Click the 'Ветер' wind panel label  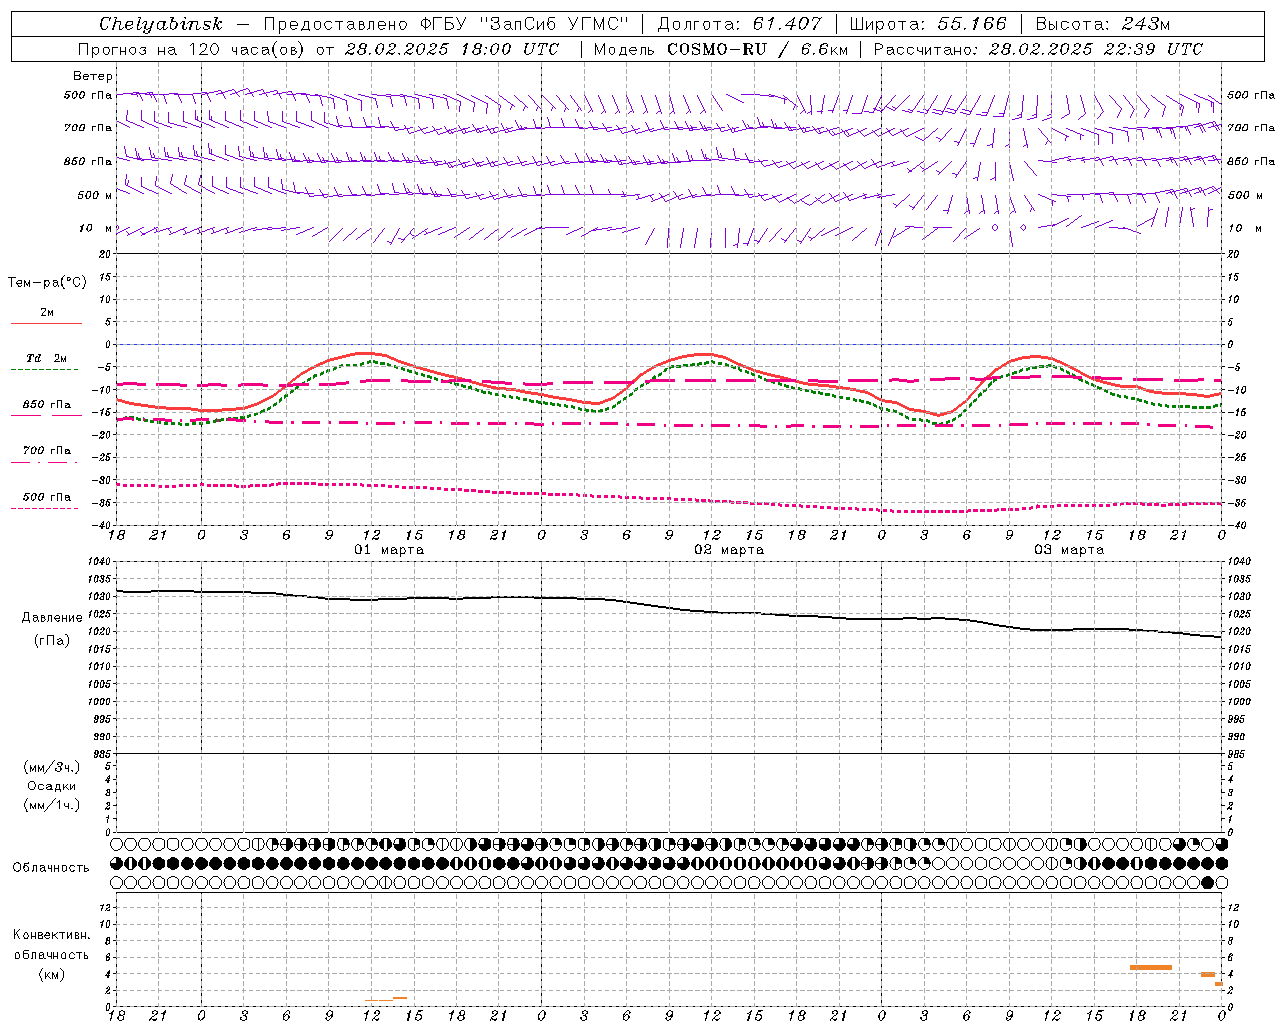point(93,76)
